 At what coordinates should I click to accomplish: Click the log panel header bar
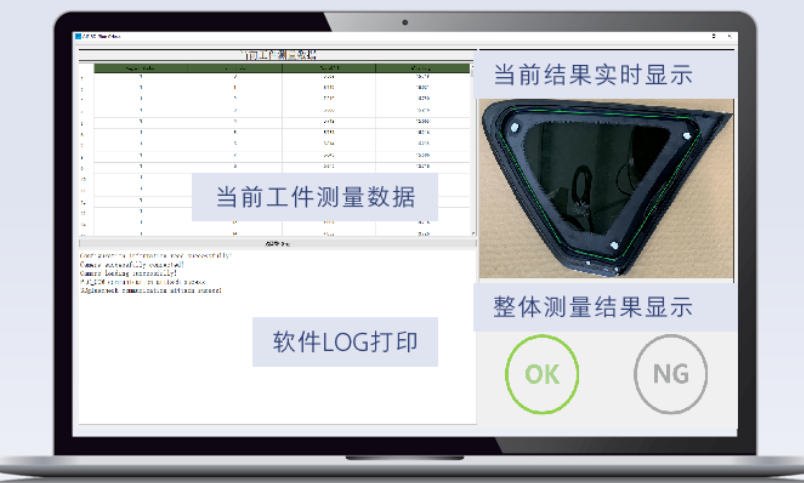point(277,244)
